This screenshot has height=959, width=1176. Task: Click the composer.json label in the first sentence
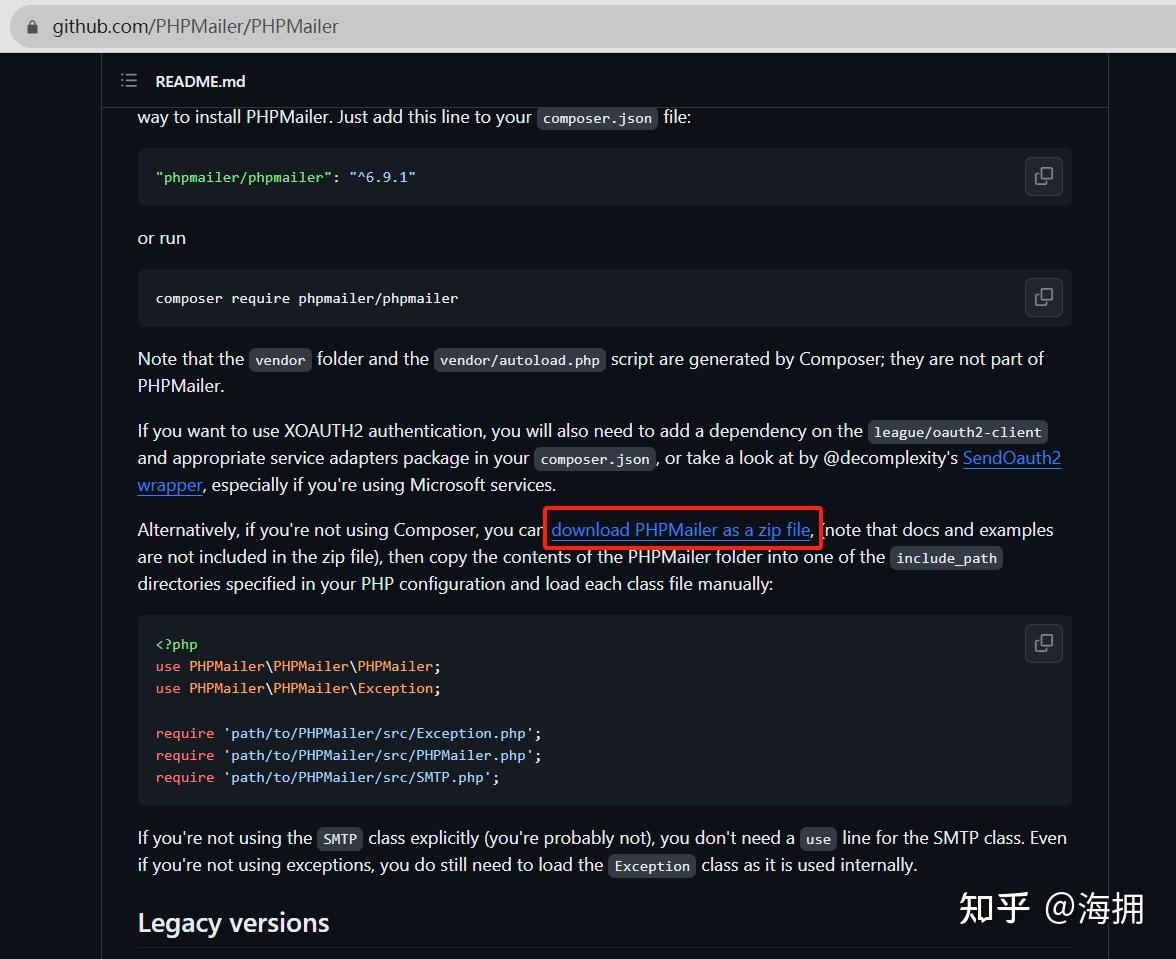click(597, 118)
